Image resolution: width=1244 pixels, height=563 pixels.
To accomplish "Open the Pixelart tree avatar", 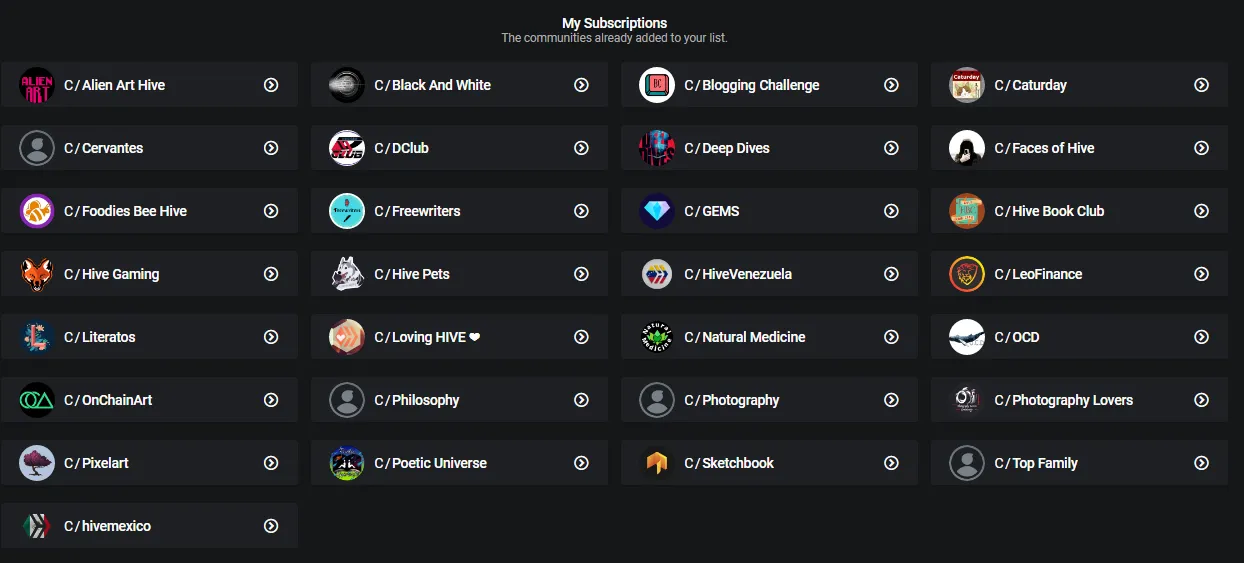I will pyautogui.click(x=37, y=463).
